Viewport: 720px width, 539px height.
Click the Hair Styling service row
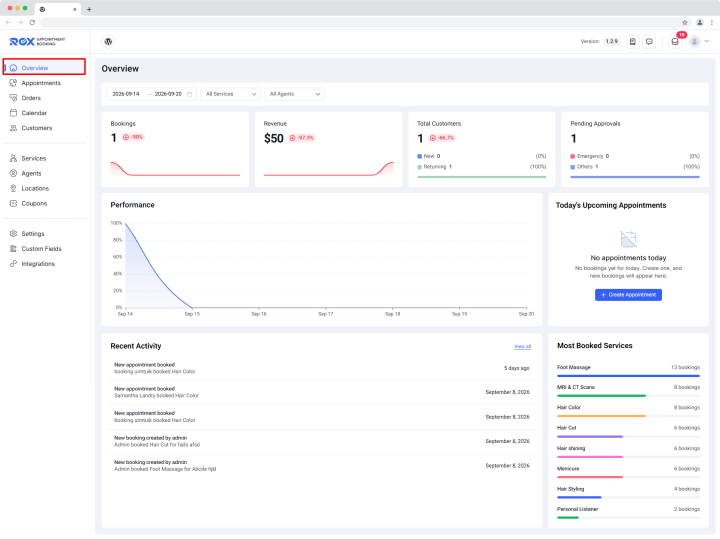coord(628,493)
